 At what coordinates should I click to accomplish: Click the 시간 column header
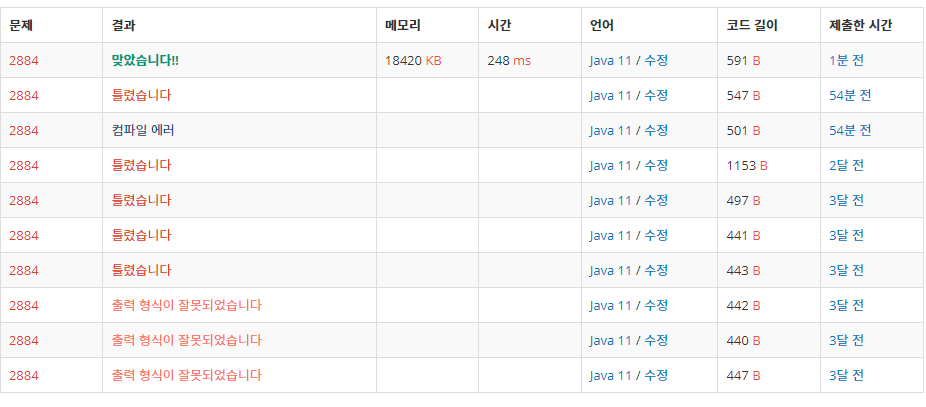coord(499,25)
